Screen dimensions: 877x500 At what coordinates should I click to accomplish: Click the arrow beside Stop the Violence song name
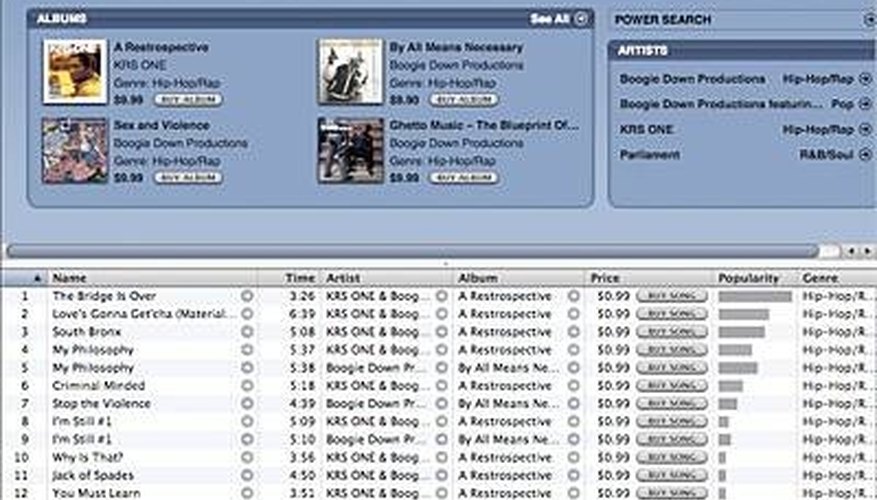[x=247, y=404]
